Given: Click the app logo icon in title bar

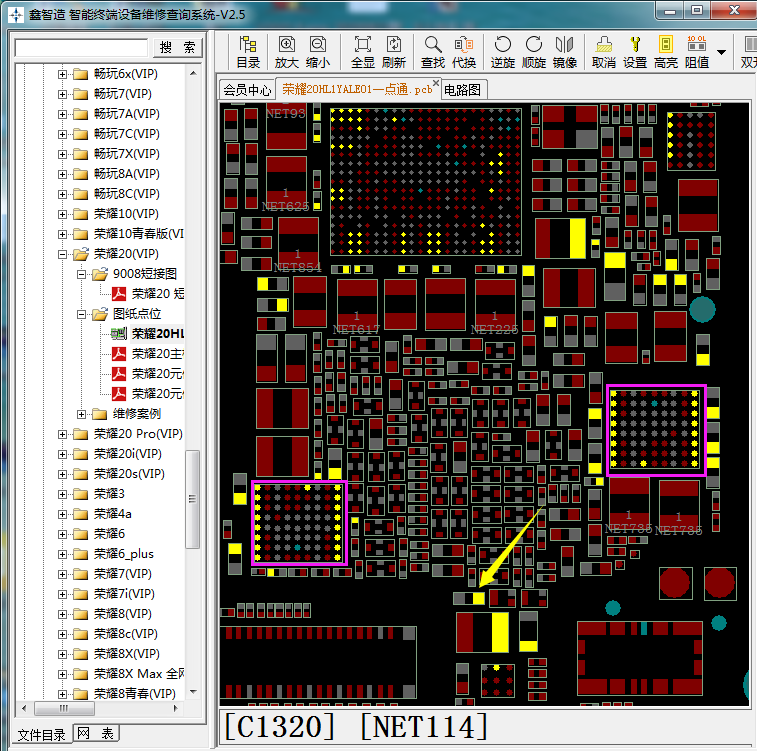Looking at the screenshot, I should (x=15, y=15).
